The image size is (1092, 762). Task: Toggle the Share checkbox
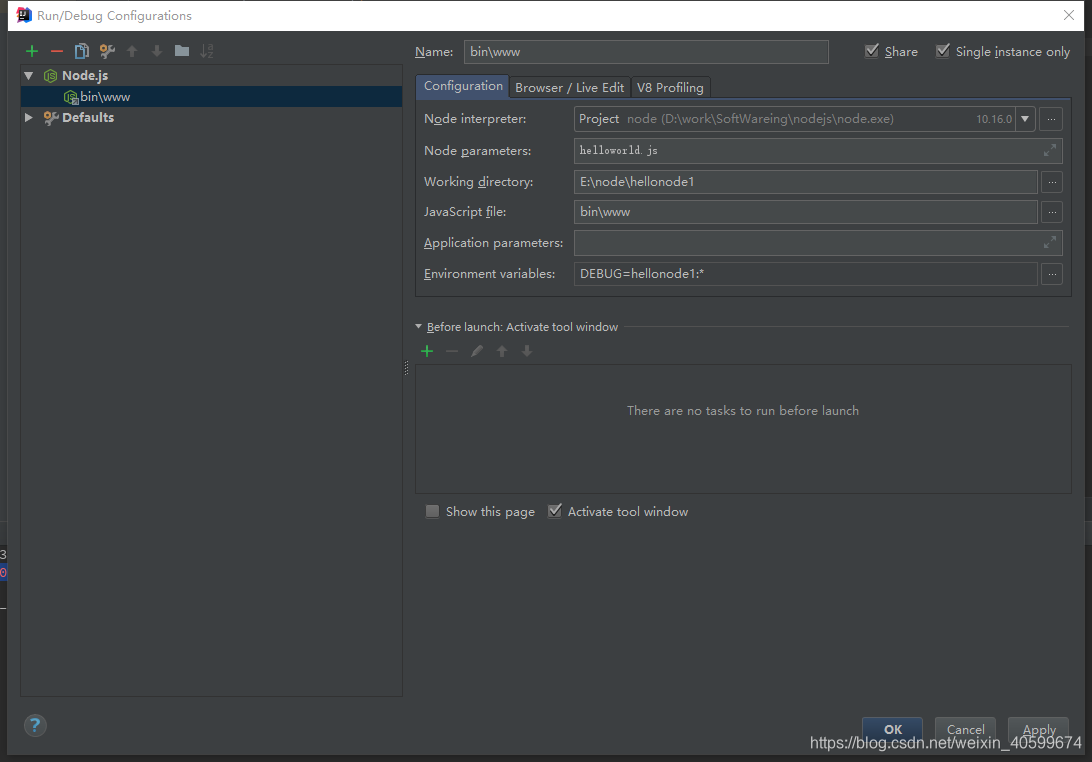(871, 51)
